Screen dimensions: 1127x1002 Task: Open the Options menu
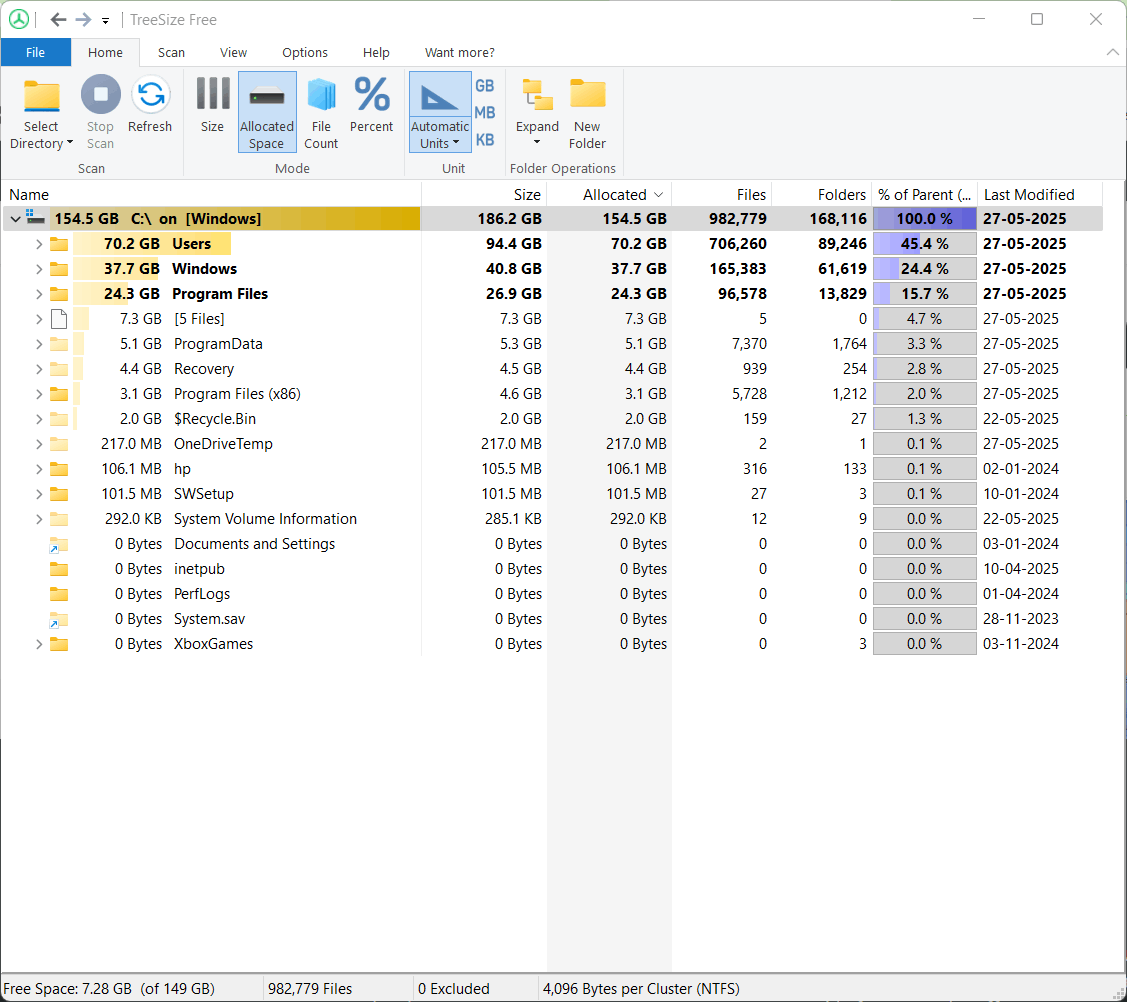tap(304, 52)
